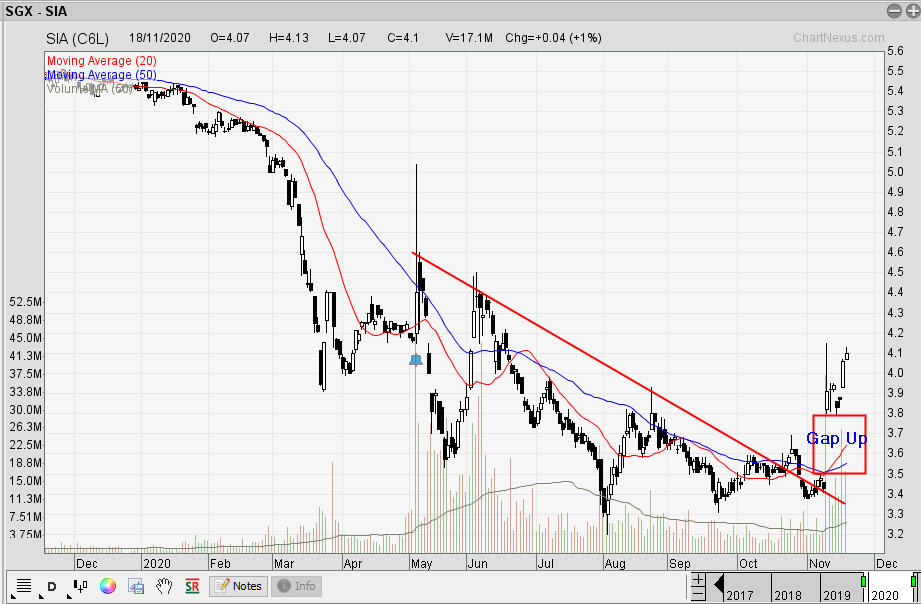Zoom out with the minus stepper
Image resolution: width=921 pixels, height=604 pixels.
click(x=698, y=593)
